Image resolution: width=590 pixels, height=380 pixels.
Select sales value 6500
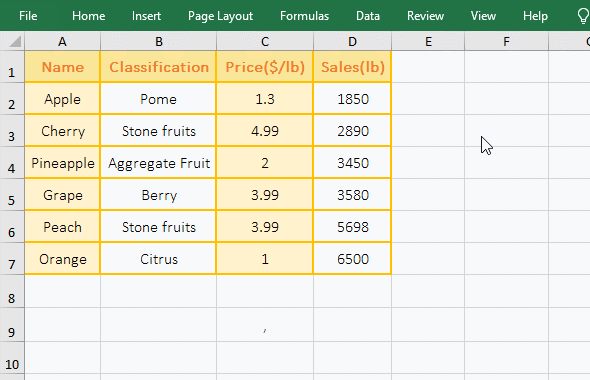[x=352, y=259]
